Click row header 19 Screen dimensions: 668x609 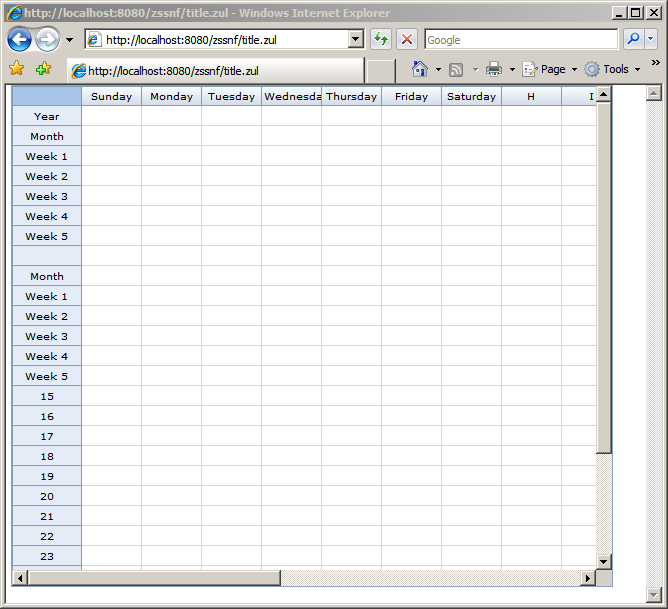point(47,476)
